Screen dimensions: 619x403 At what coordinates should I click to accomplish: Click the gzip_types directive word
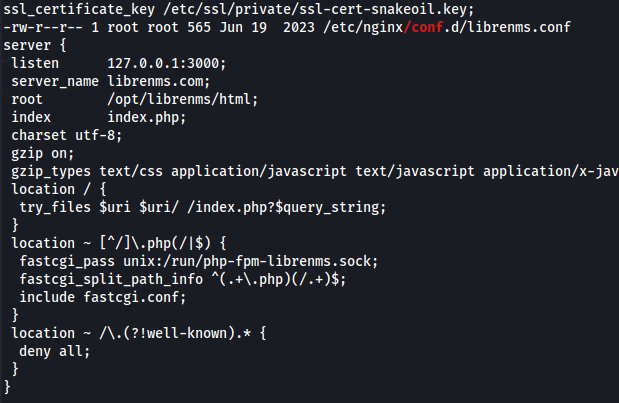51,171
